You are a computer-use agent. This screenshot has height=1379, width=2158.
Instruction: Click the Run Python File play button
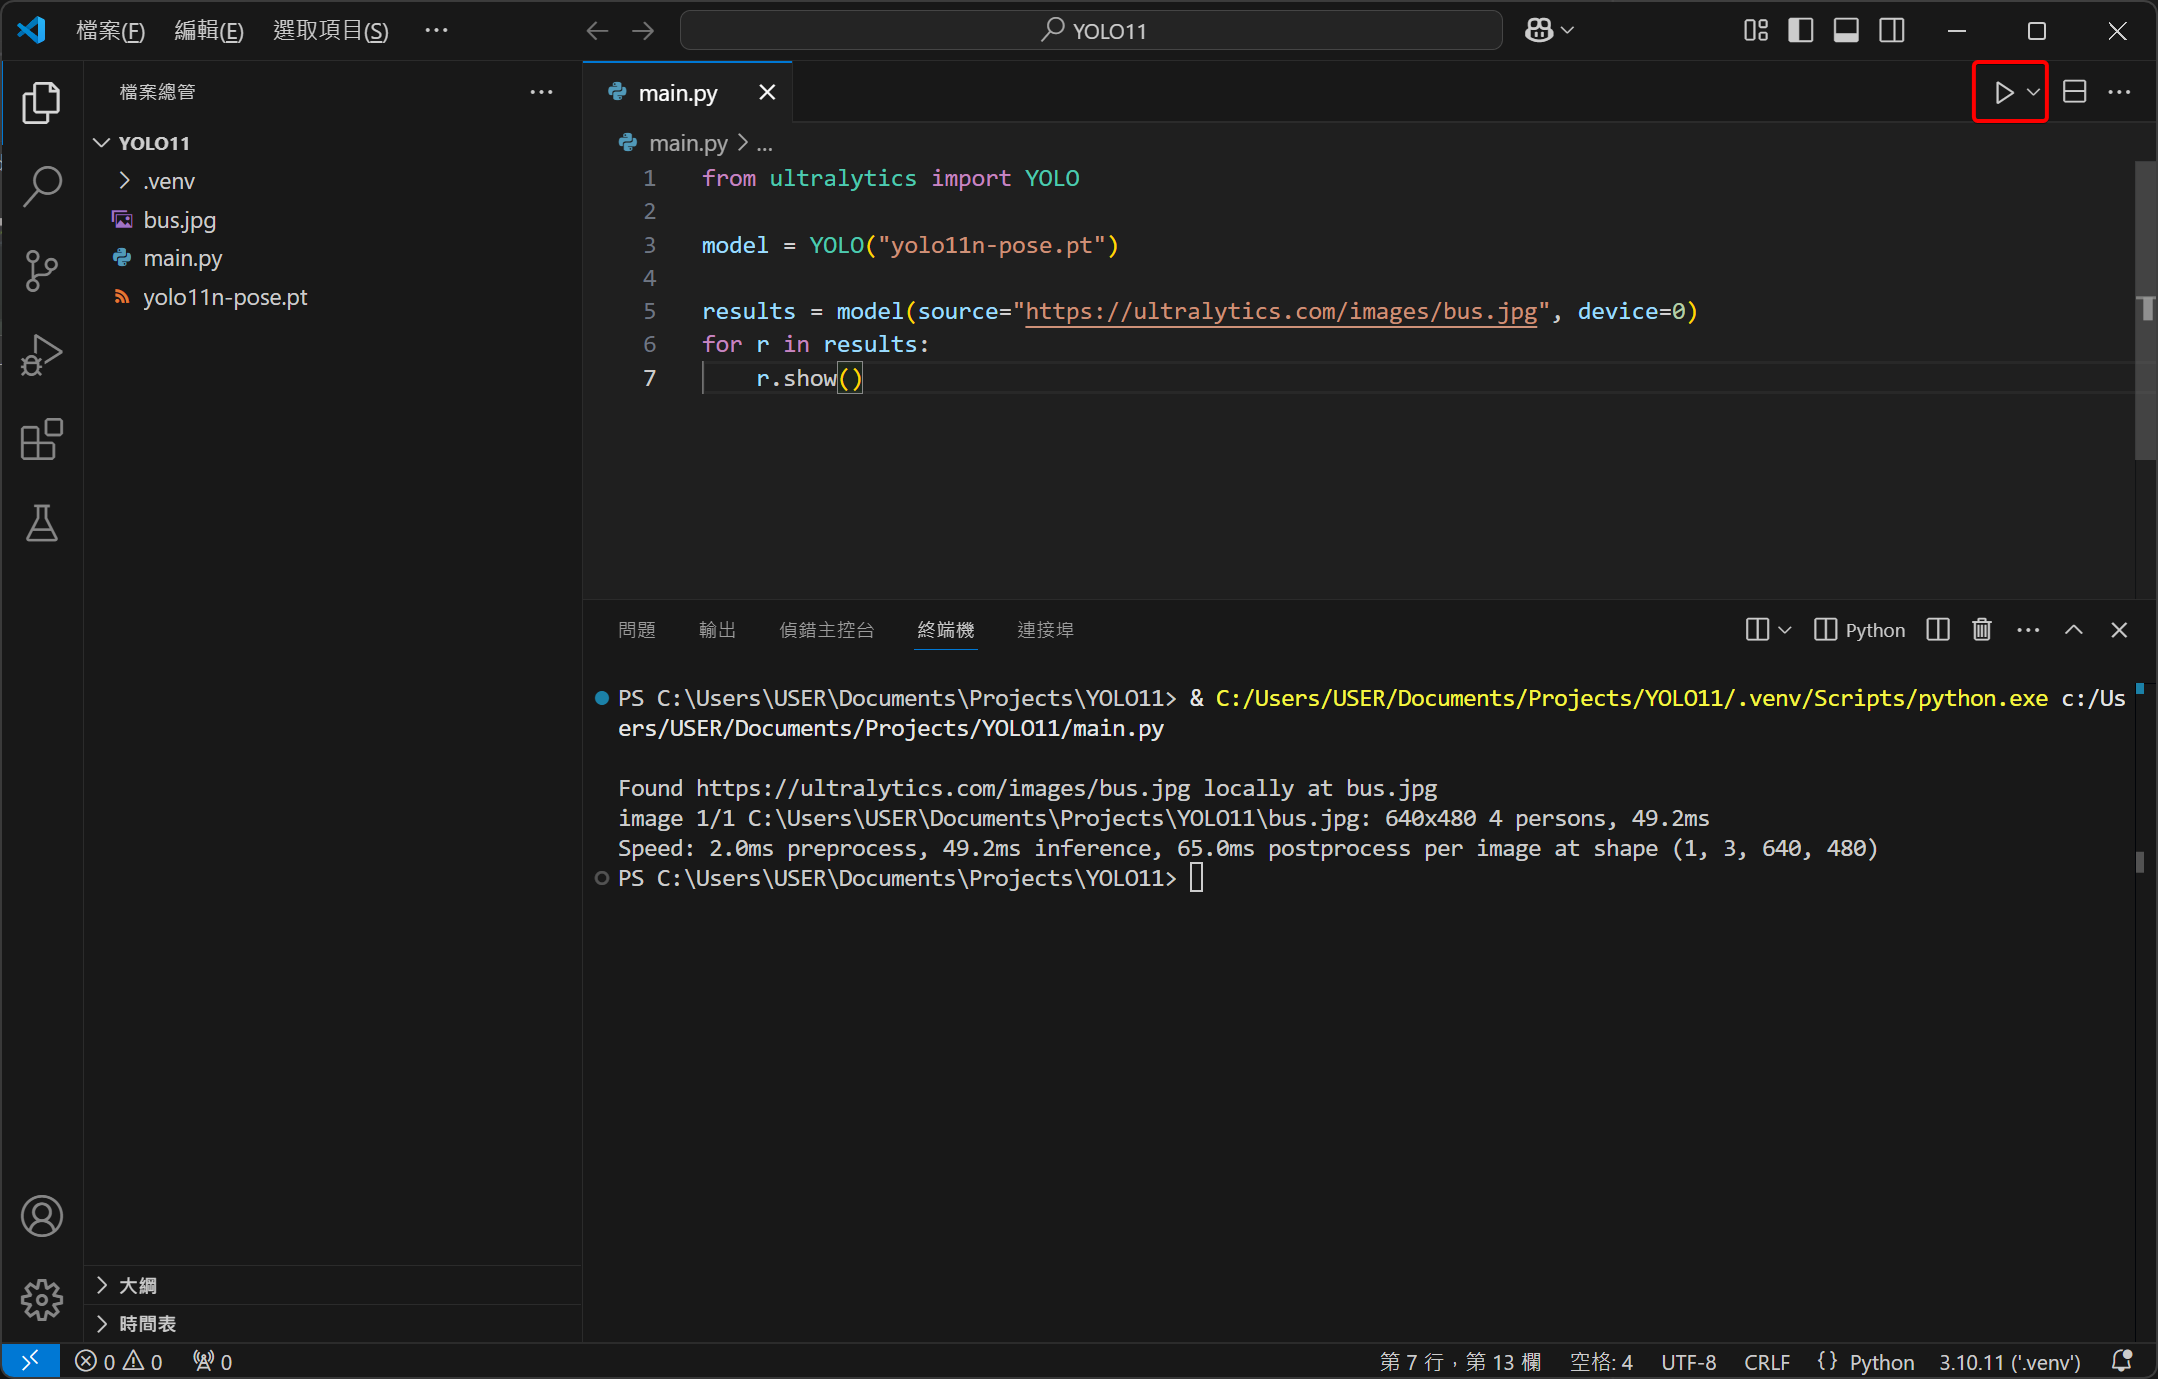[2003, 93]
